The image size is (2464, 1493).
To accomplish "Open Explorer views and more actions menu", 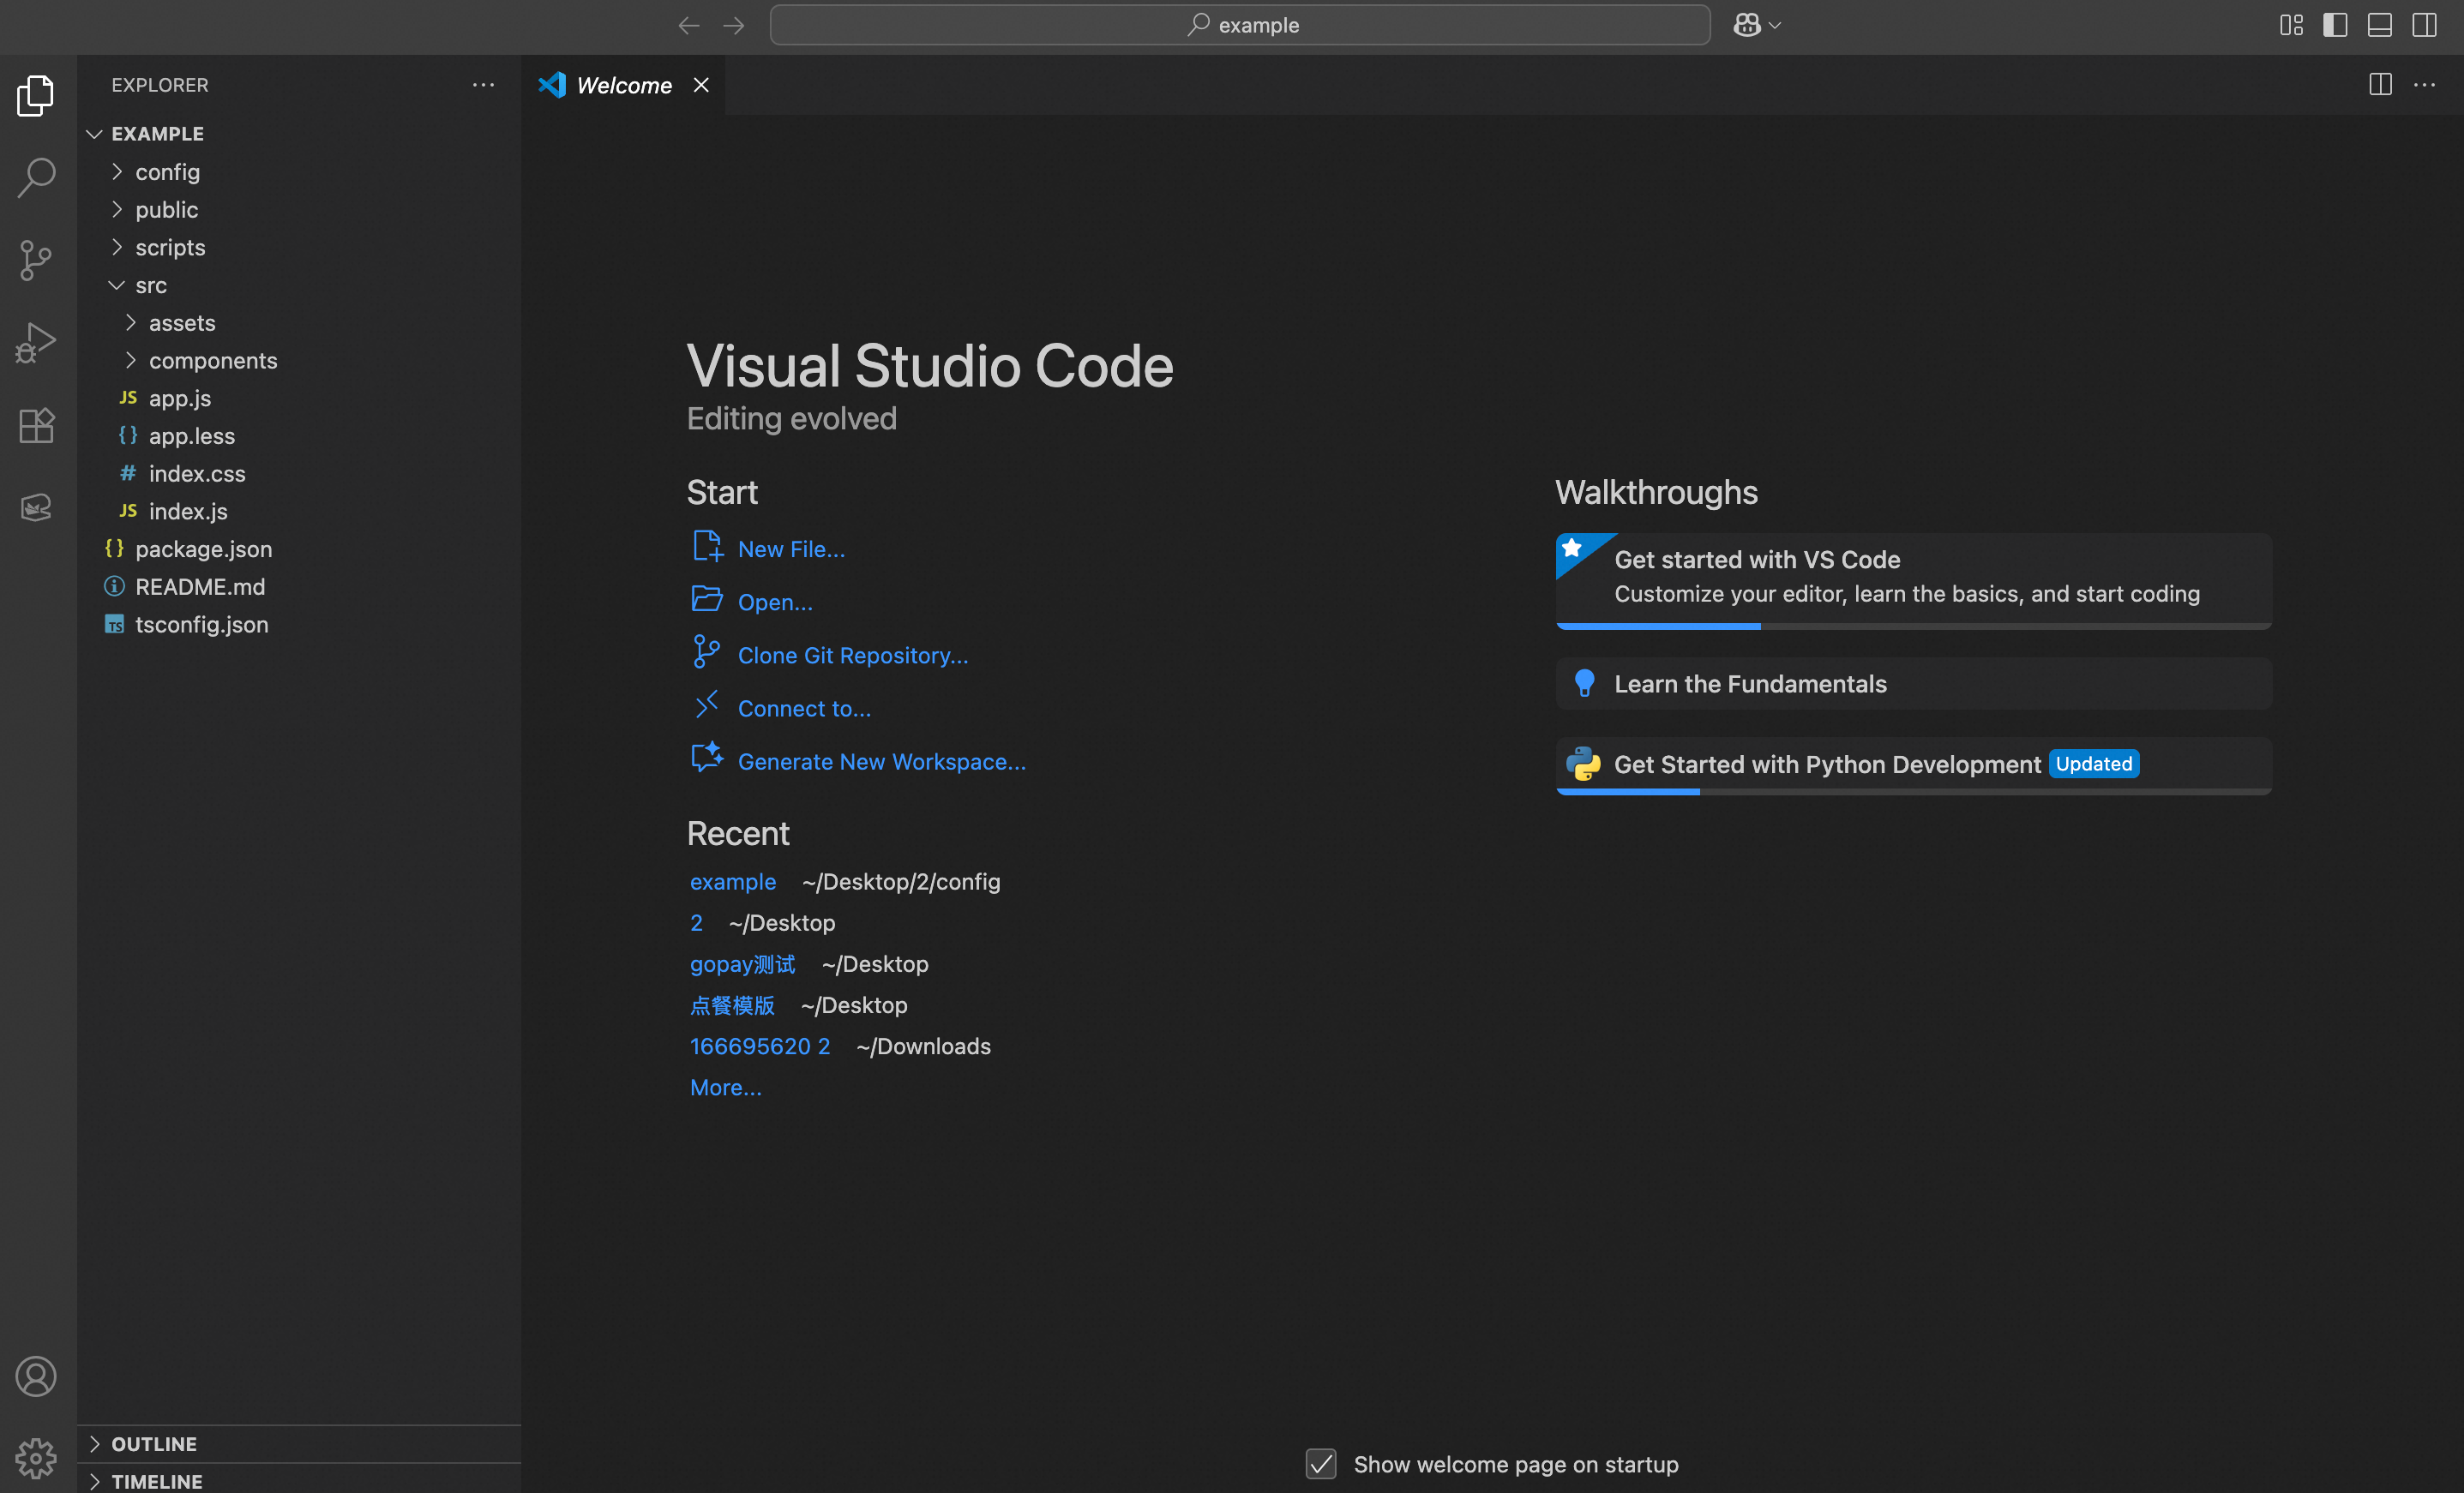I will tap(483, 85).
